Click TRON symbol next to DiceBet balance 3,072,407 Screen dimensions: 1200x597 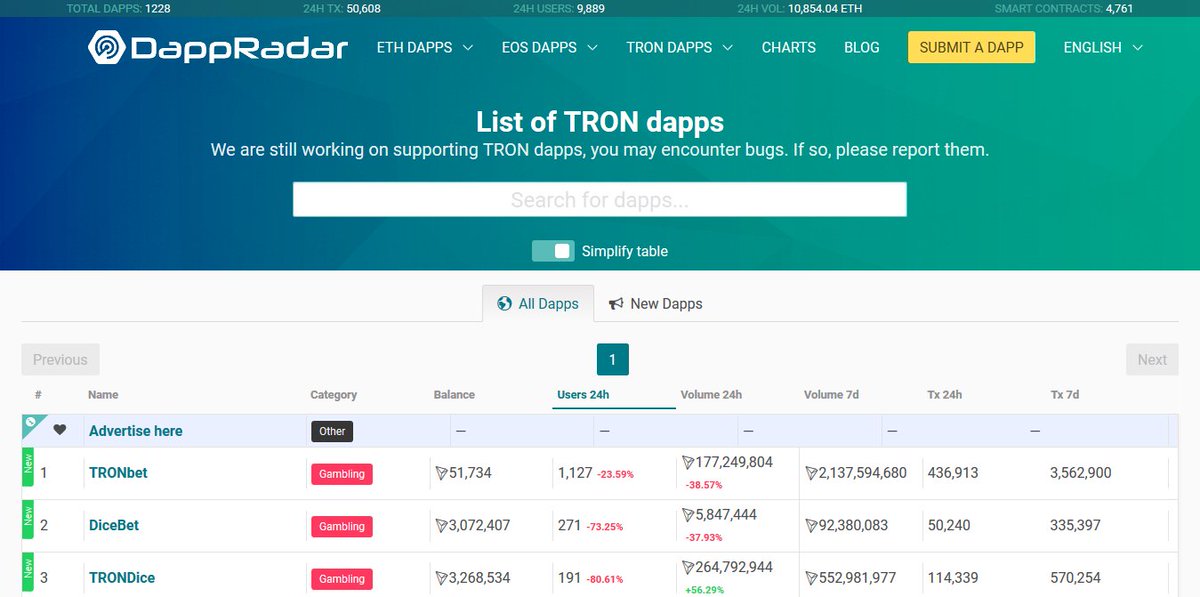(x=441, y=525)
